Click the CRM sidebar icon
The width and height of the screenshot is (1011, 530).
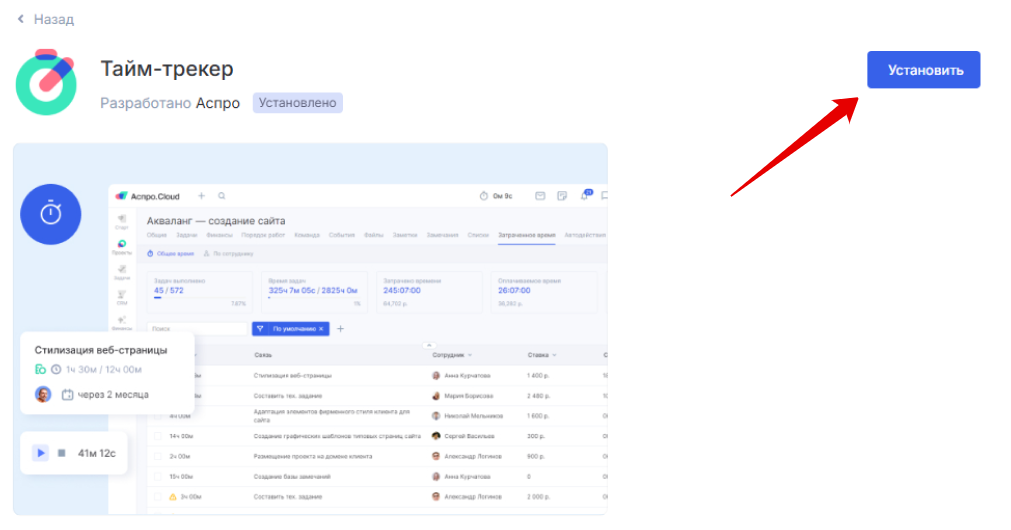[121, 297]
